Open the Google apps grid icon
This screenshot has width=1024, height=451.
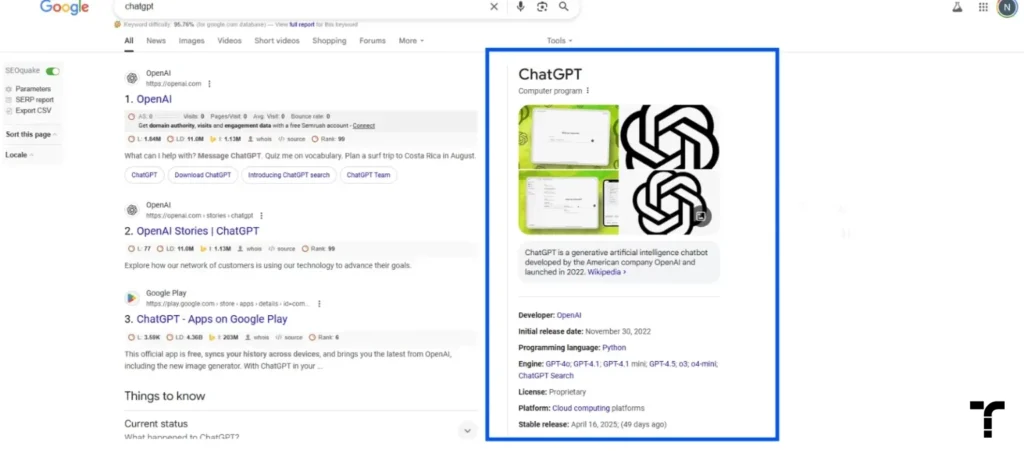click(984, 7)
